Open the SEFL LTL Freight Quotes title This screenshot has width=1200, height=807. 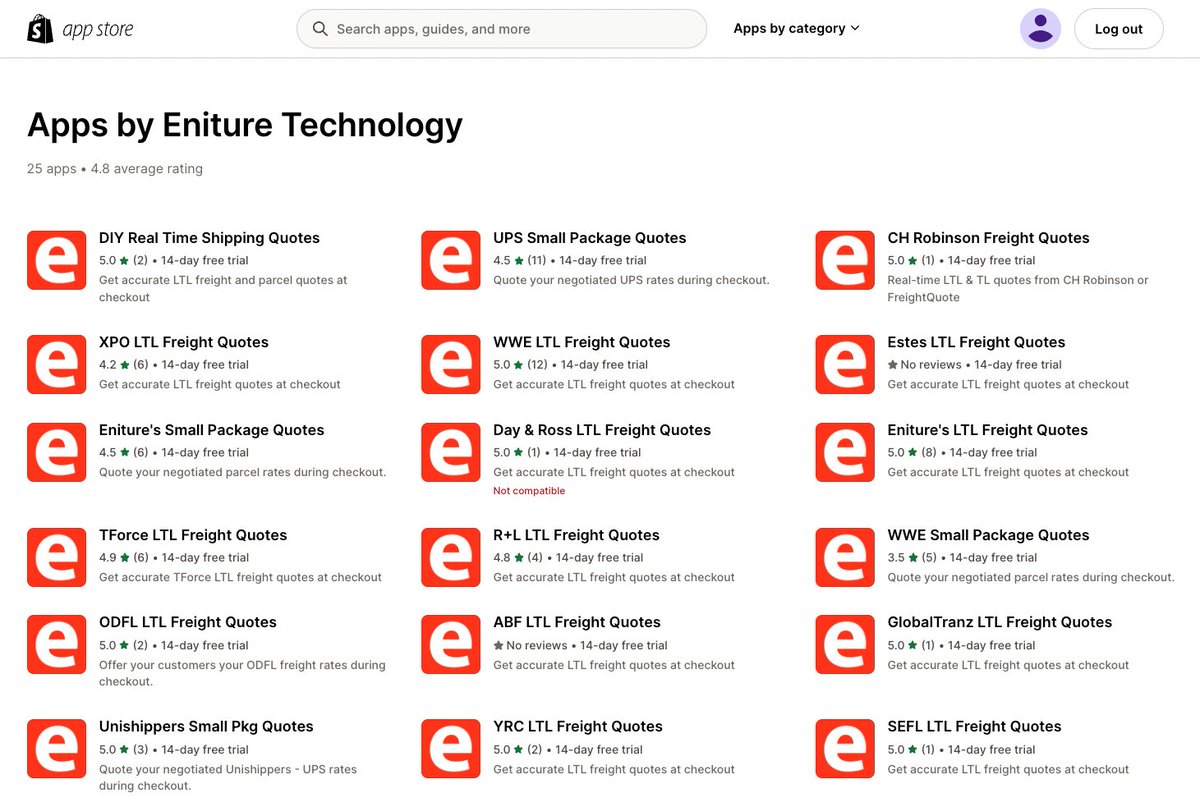pyautogui.click(x=974, y=726)
